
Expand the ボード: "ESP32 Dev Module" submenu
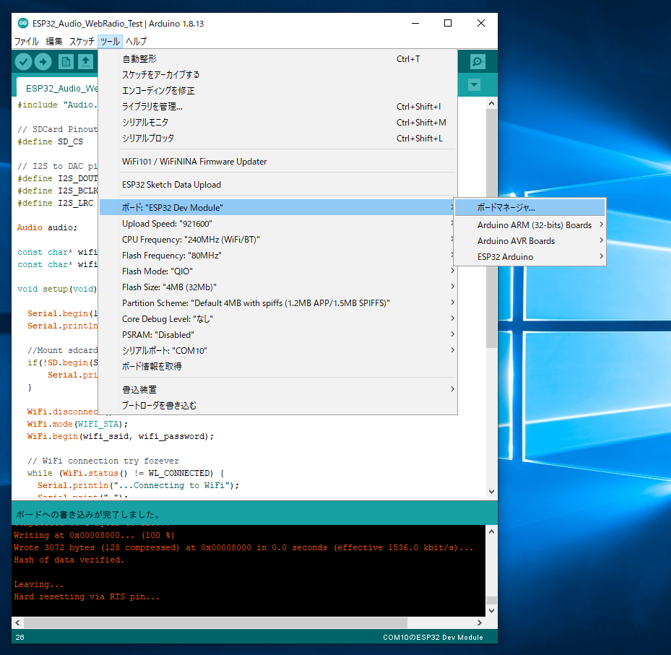(x=278, y=207)
